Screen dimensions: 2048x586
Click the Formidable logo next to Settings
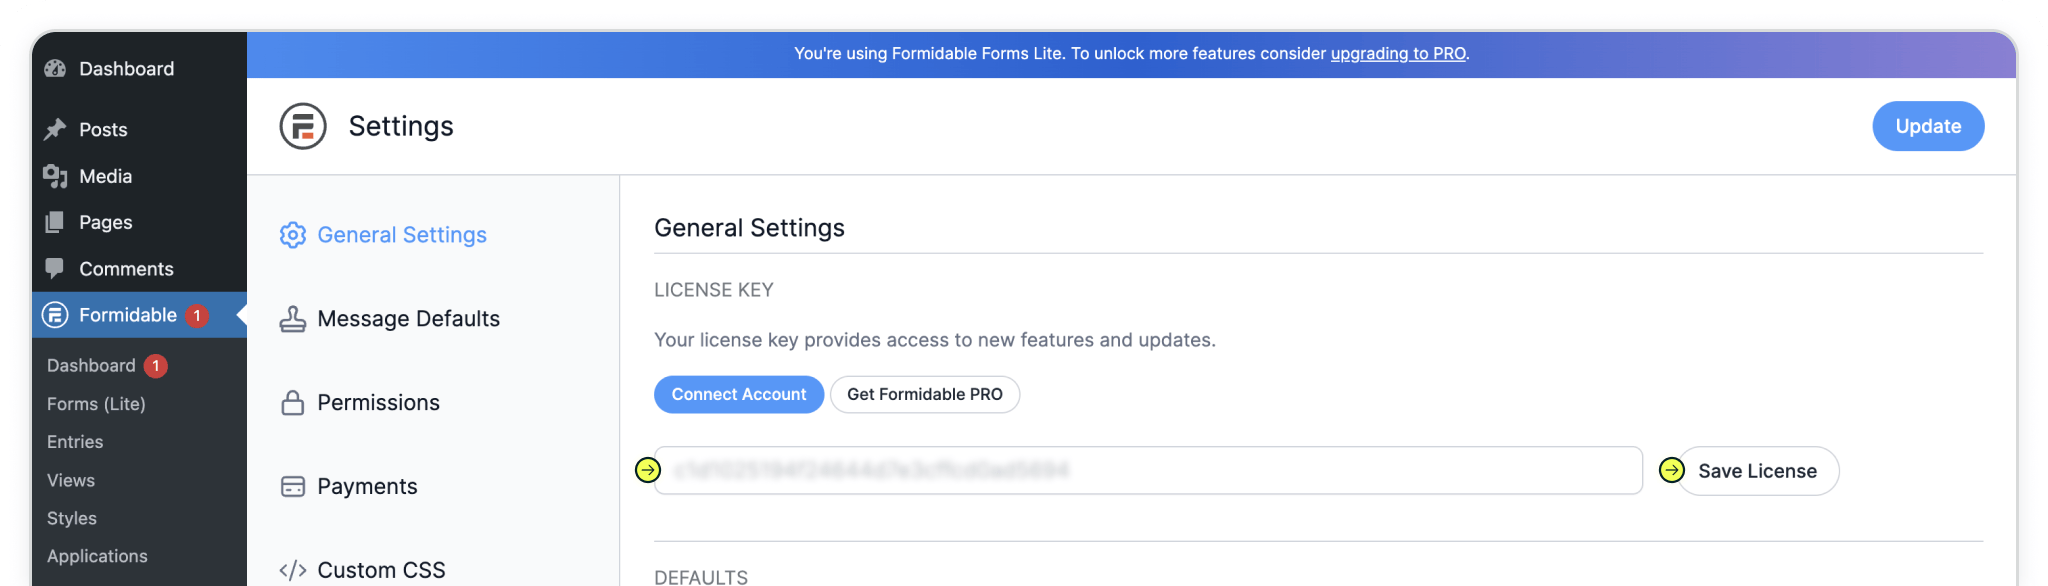coord(303,127)
